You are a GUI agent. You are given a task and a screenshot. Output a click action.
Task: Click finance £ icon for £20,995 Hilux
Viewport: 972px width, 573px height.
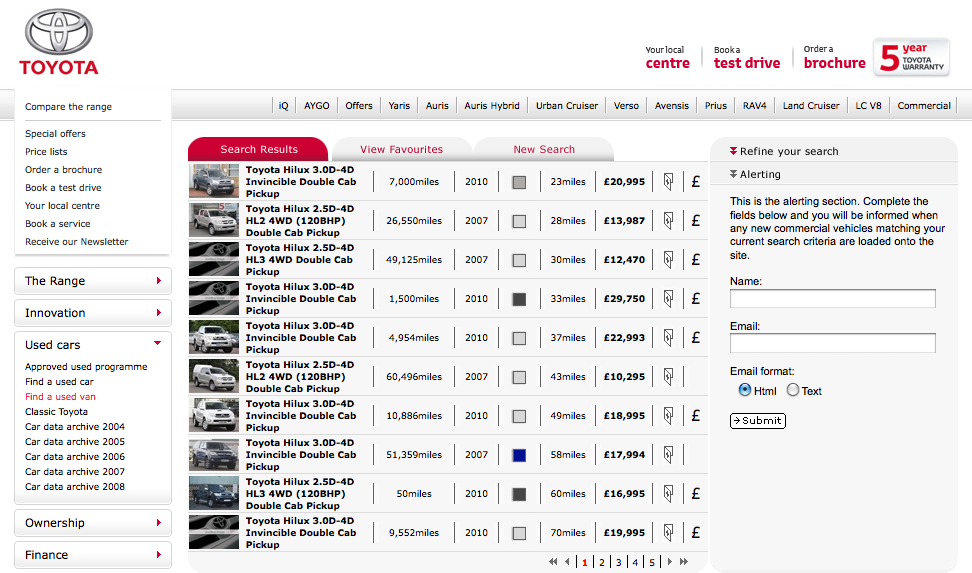pyautogui.click(x=696, y=182)
